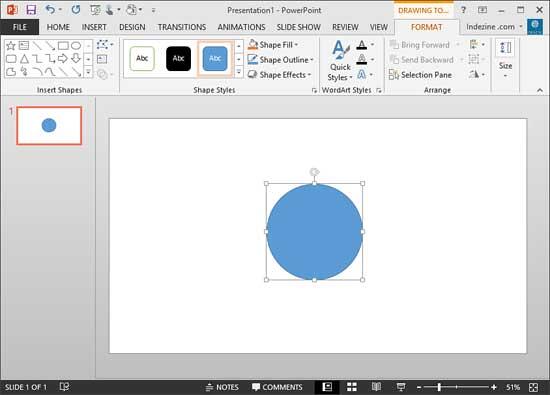Open the ANIMATIONS tab

pyautogui.click(x=241, y=27)
